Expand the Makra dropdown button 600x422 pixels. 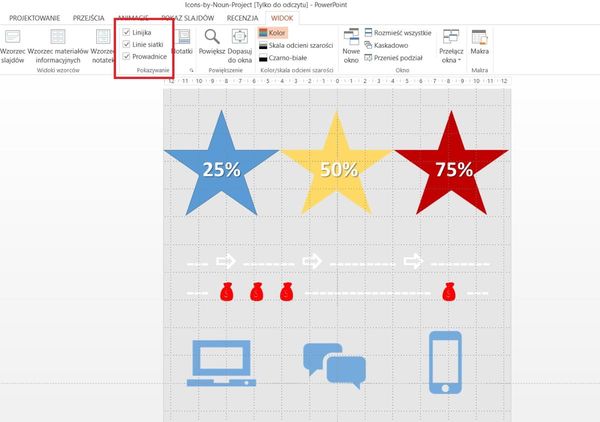coord(480,47)
